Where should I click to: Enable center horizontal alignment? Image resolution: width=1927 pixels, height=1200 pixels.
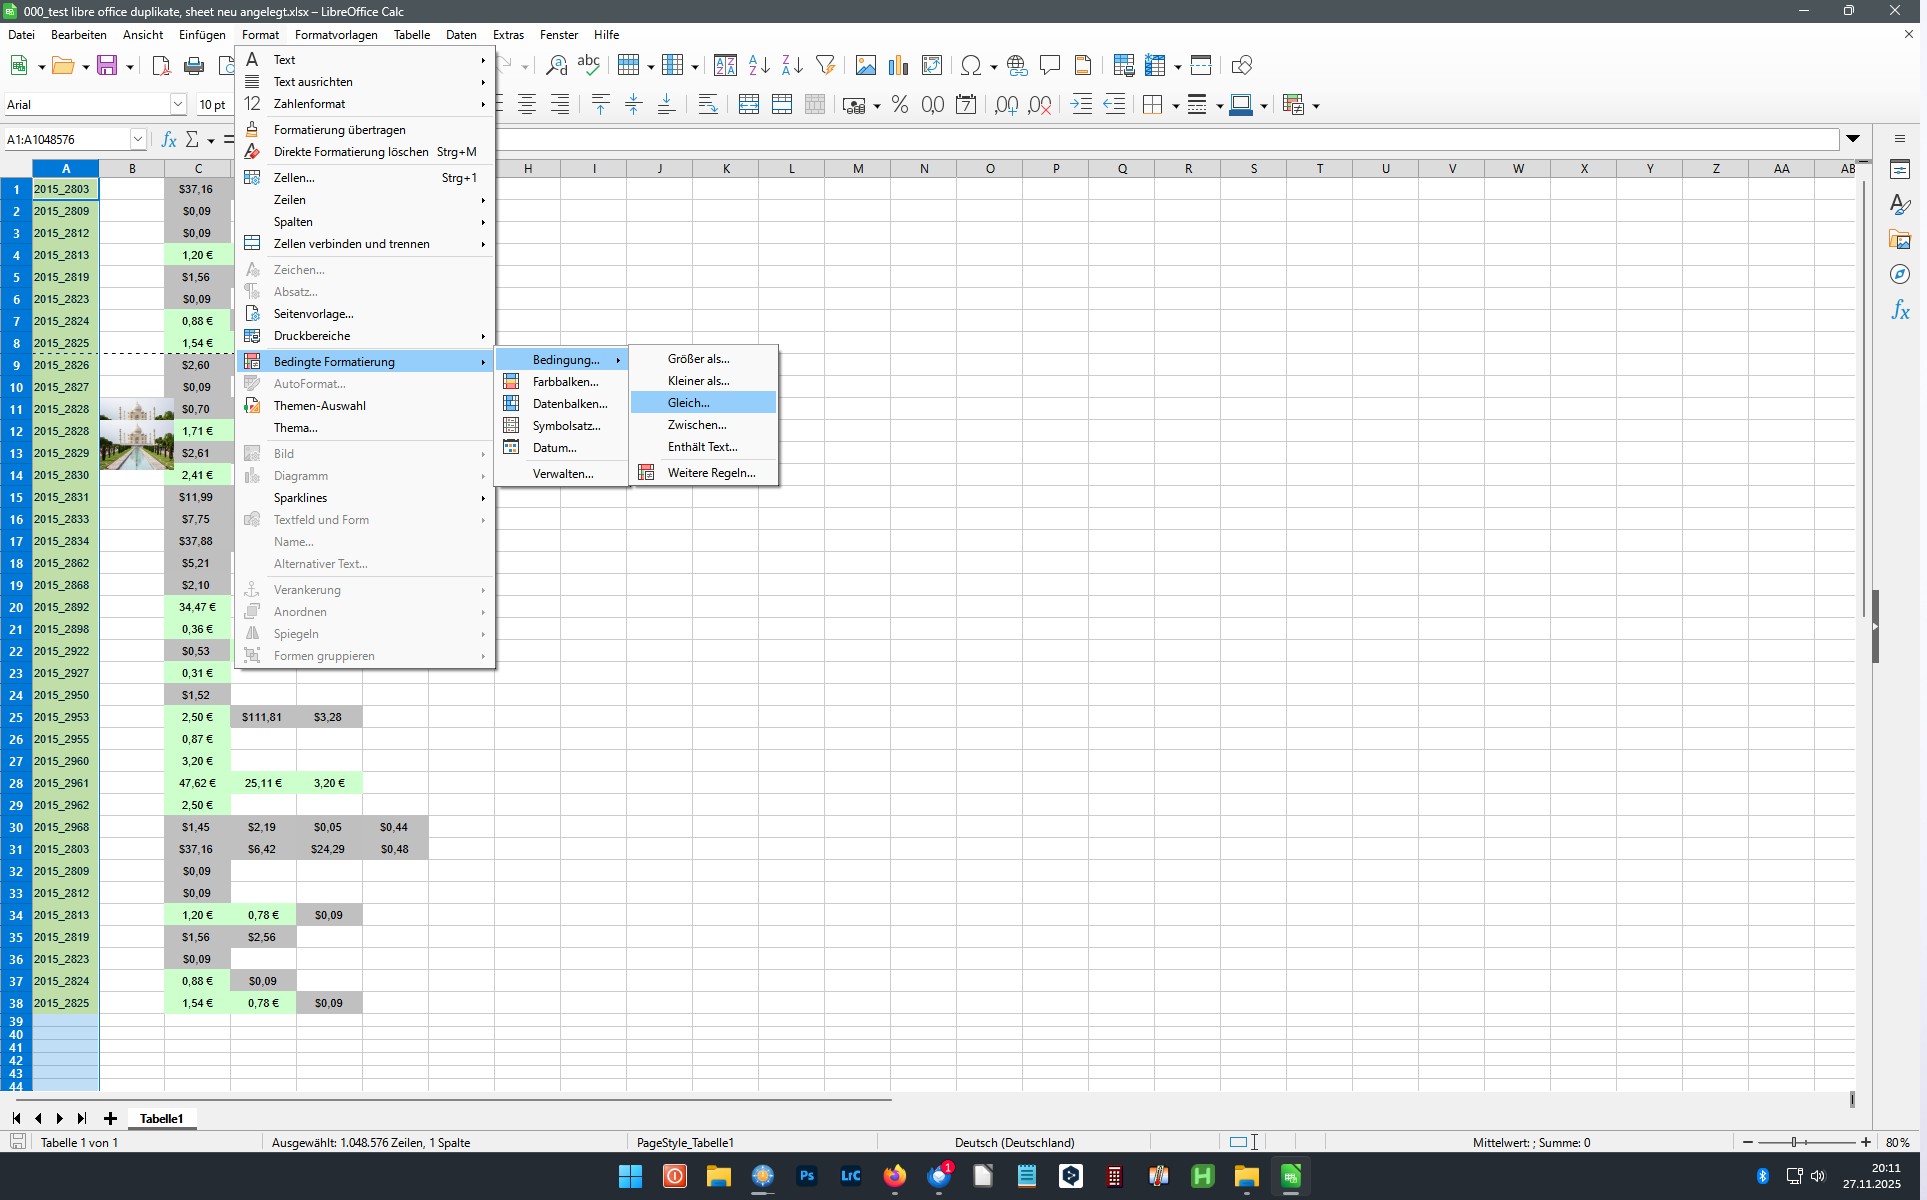(527, 104)
